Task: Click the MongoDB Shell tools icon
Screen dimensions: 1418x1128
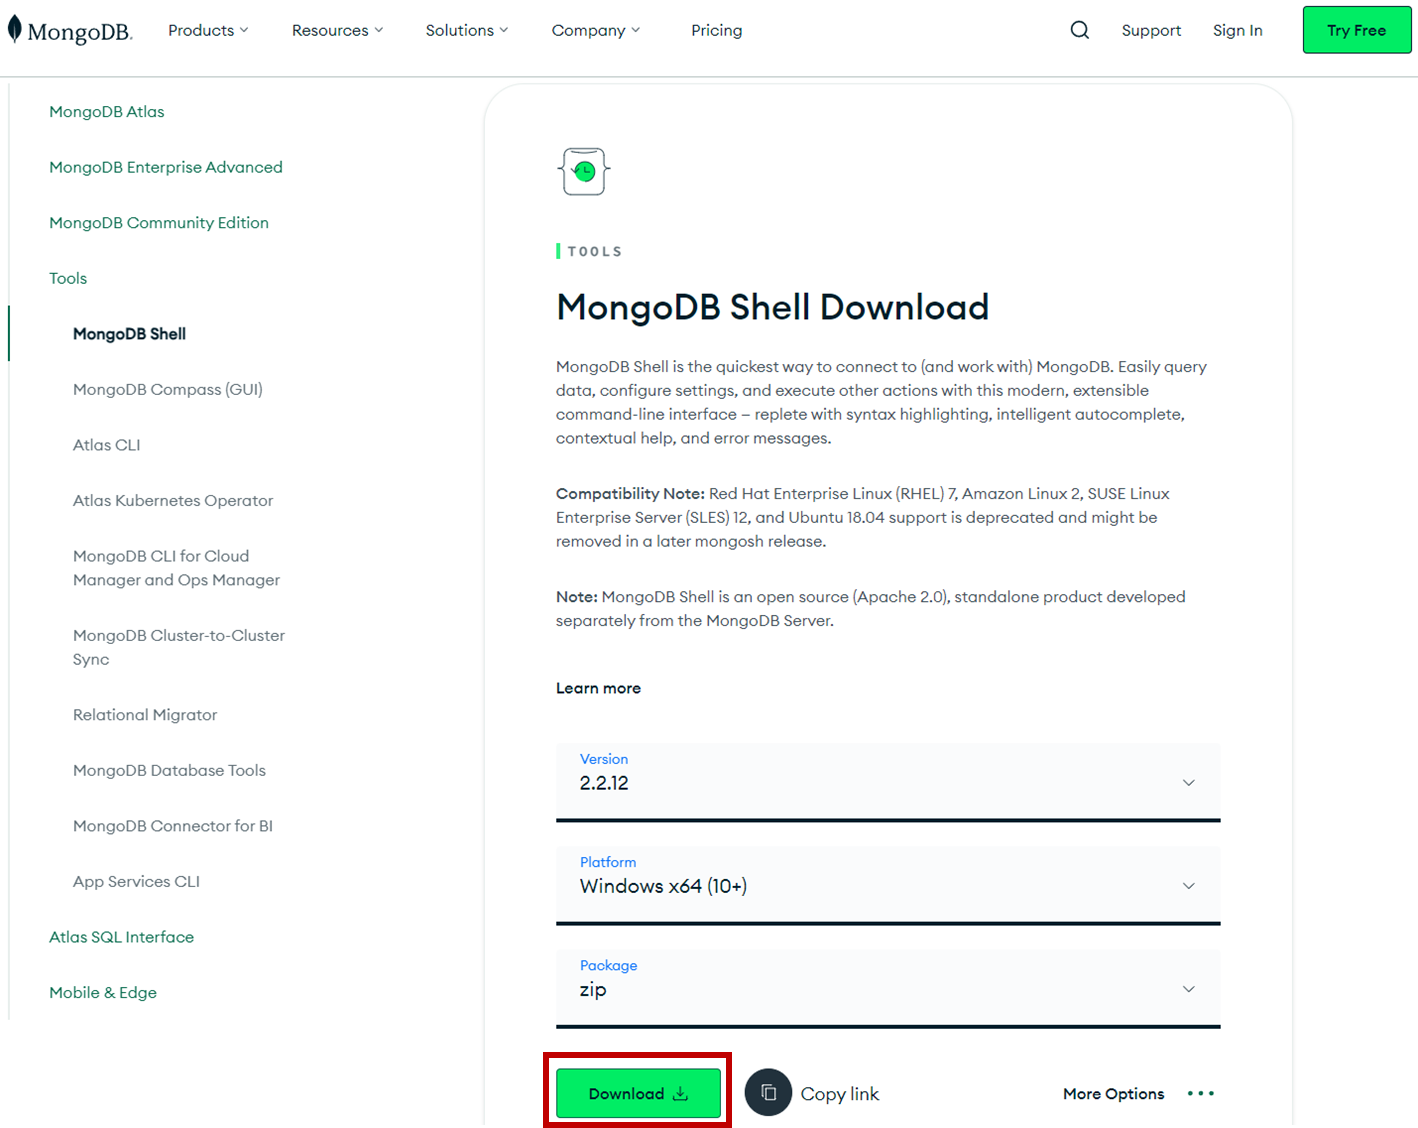Action: coord(584,171)
